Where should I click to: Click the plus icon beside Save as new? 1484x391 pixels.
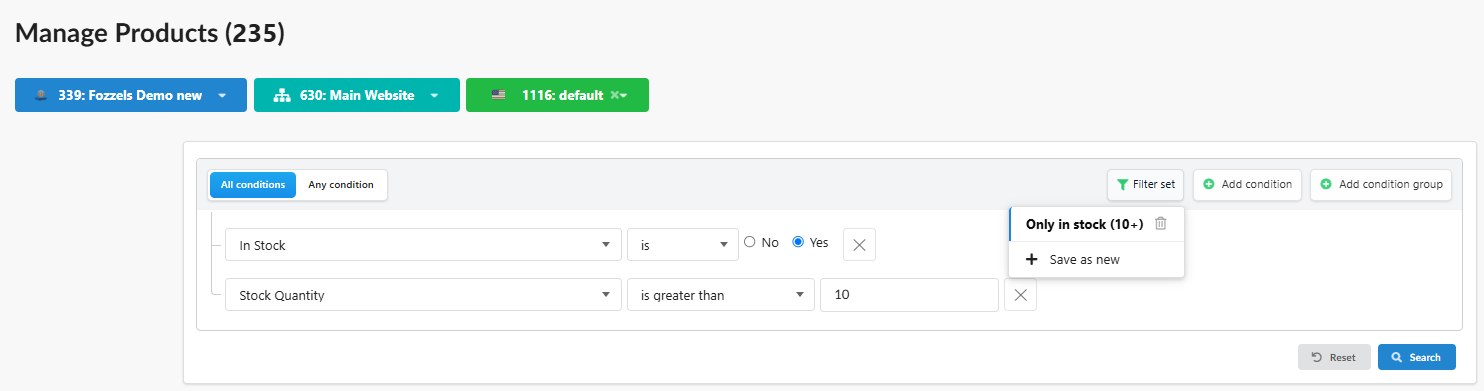point(1033,259)
